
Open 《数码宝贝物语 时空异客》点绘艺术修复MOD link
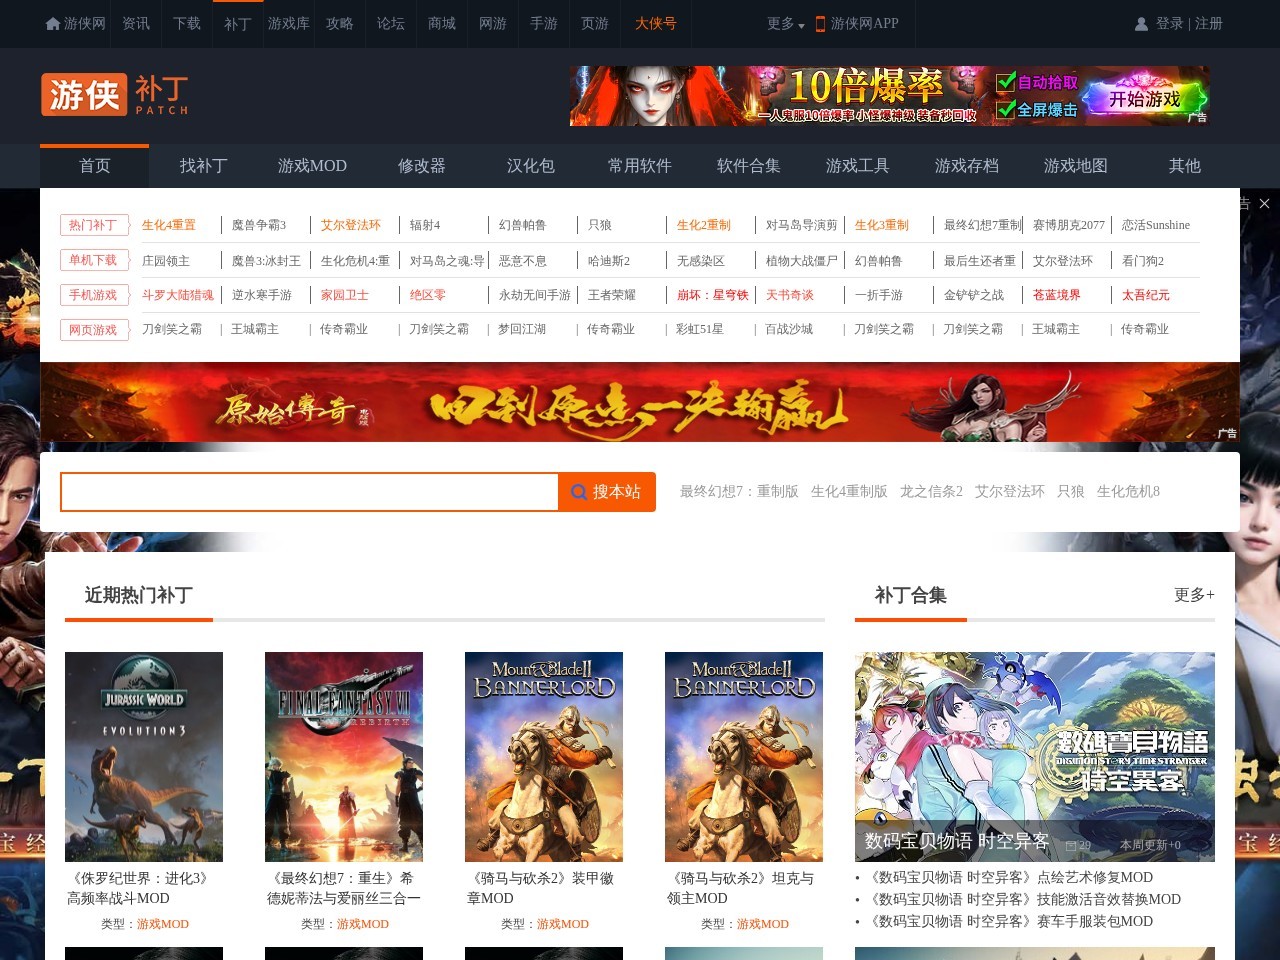coord(1011,877)
